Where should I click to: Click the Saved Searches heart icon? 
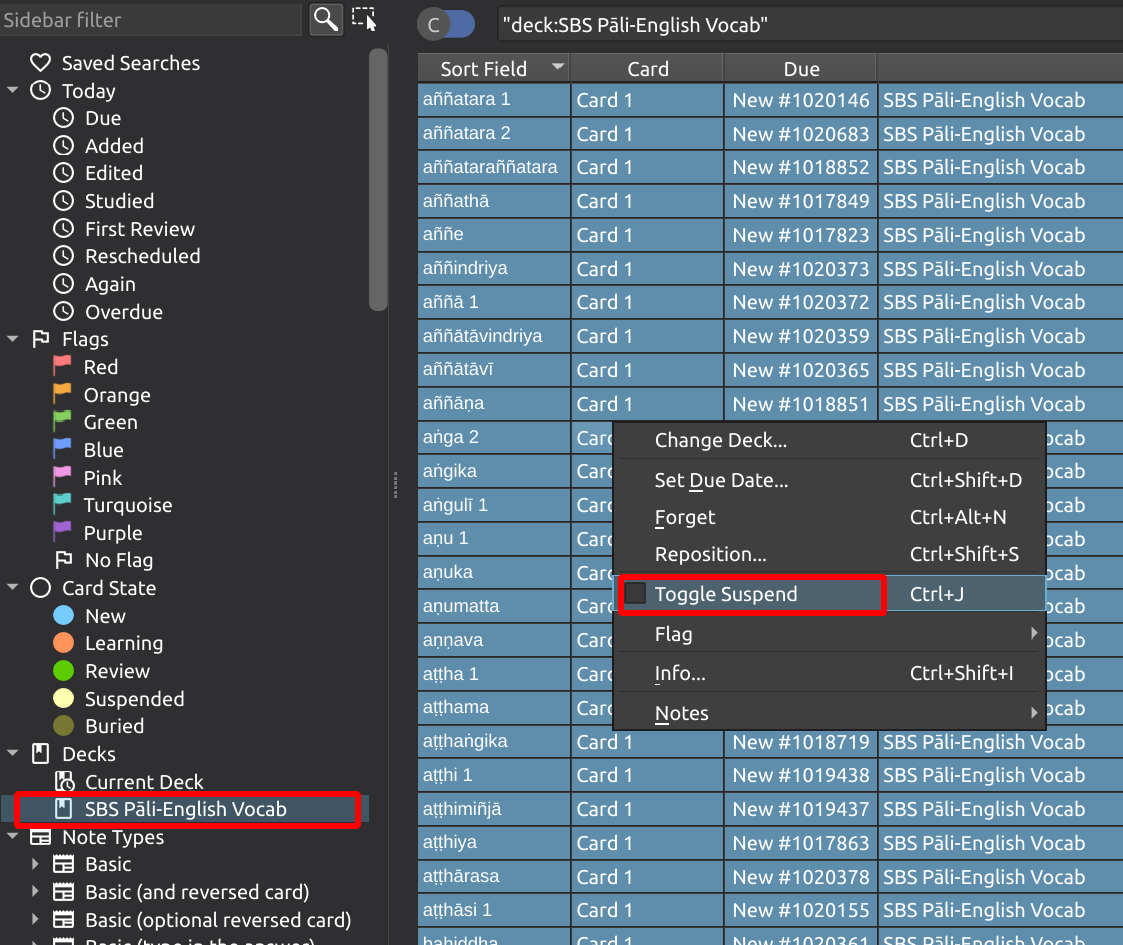(x=40, y=62)
